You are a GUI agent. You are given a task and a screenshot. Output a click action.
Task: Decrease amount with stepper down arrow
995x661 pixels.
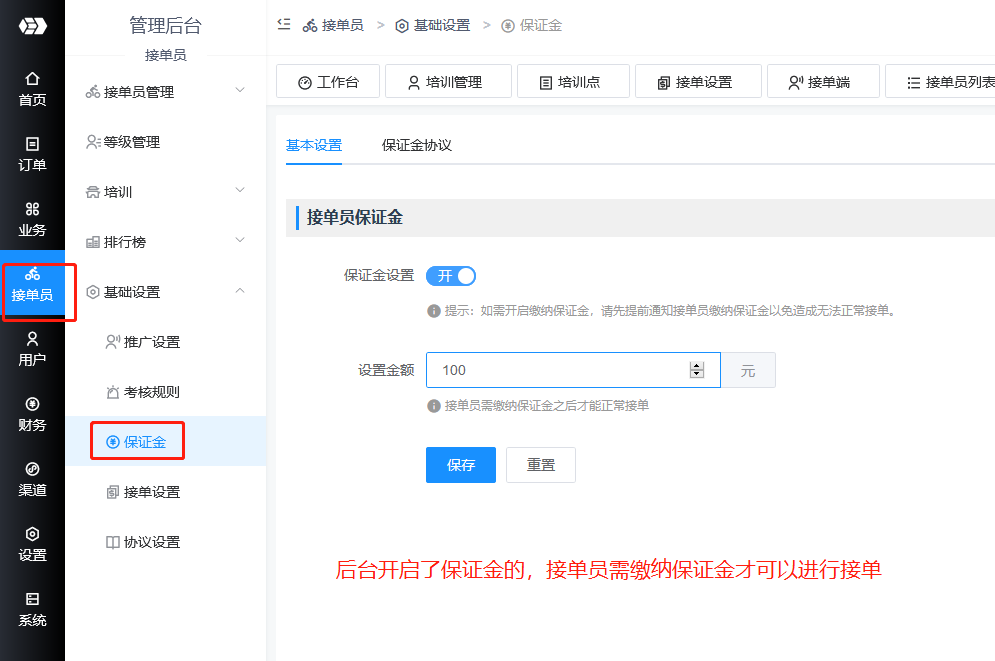pos(697,375)
